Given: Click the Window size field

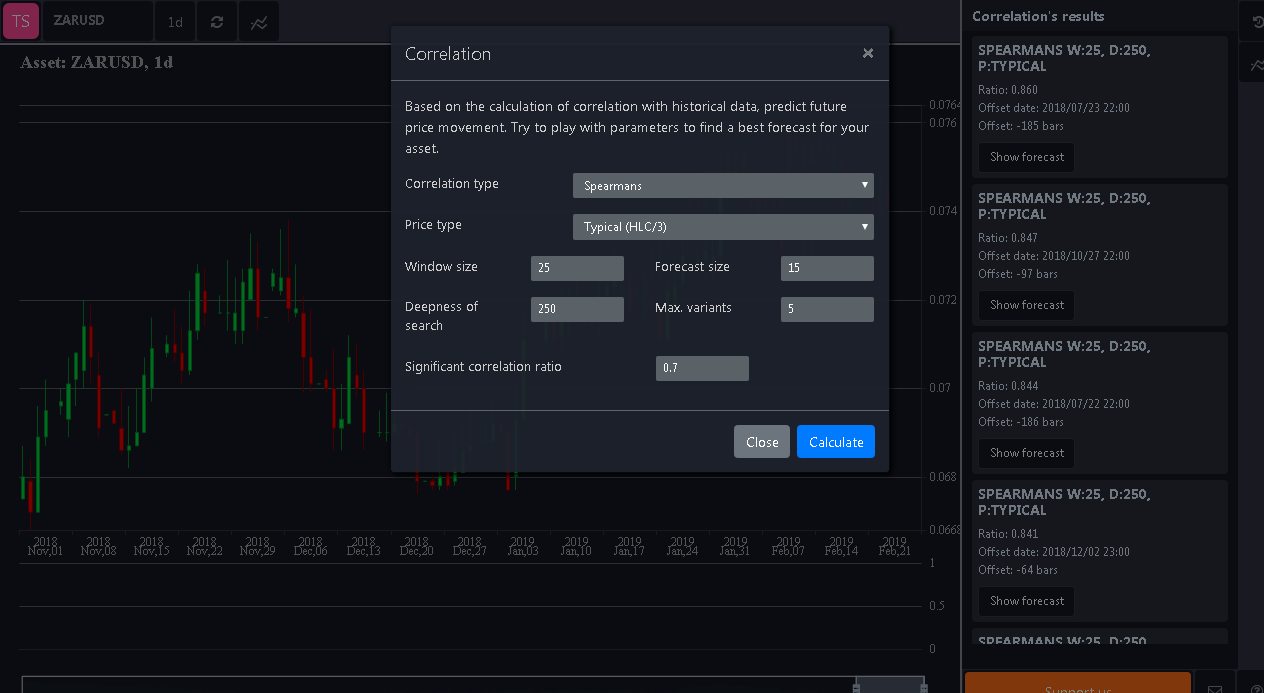Looking at the screenshot, I should pyautogui.click(x=577, y=268).
